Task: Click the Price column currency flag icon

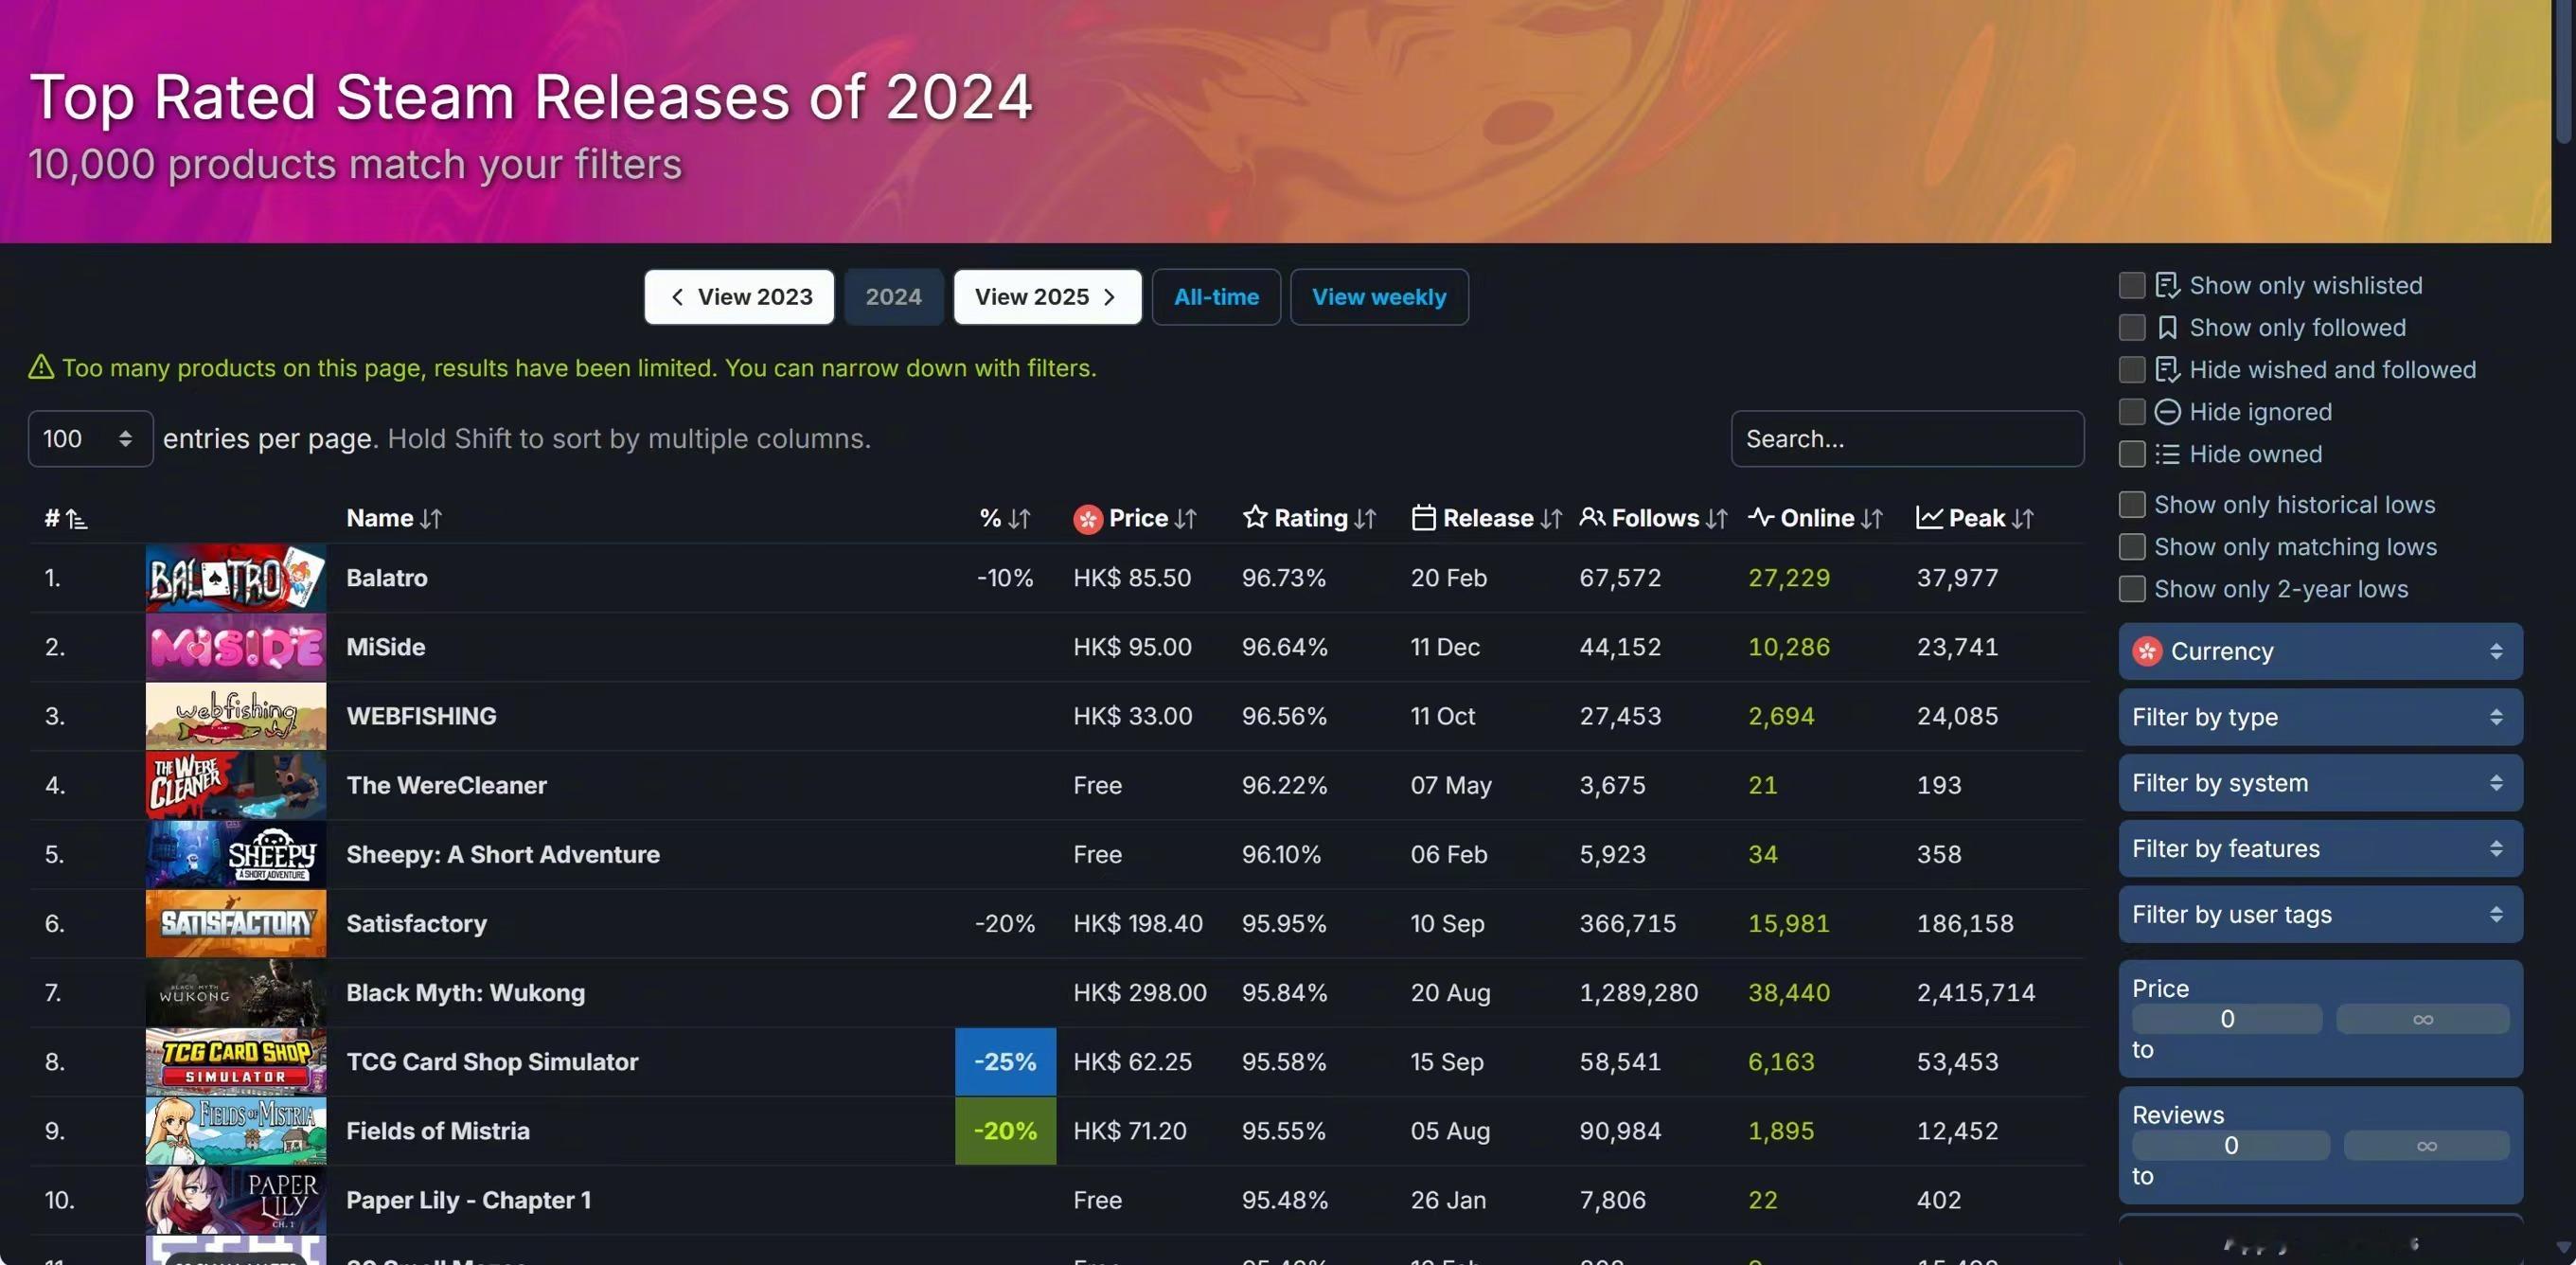Action: 1087,518
